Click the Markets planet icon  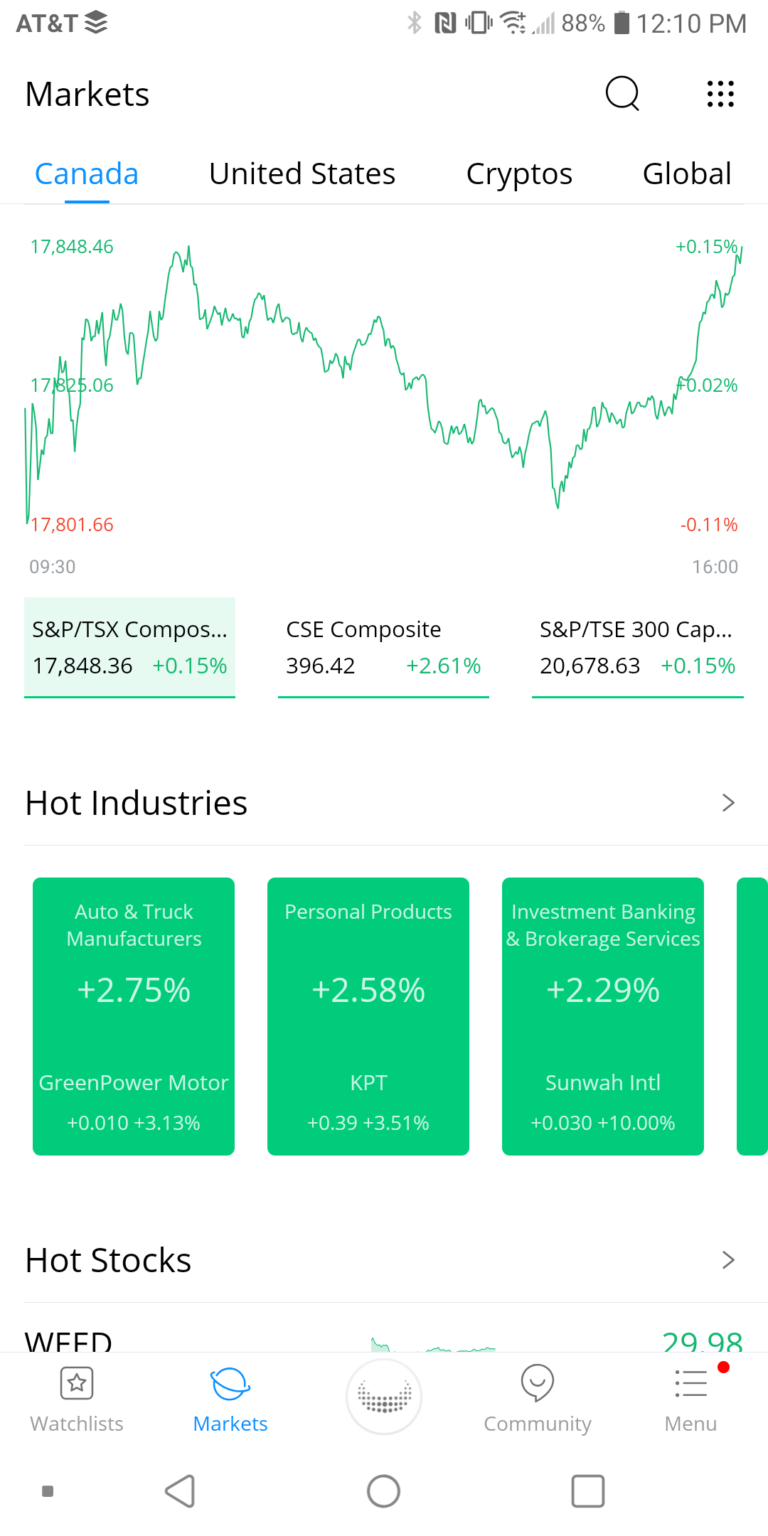230,1385
